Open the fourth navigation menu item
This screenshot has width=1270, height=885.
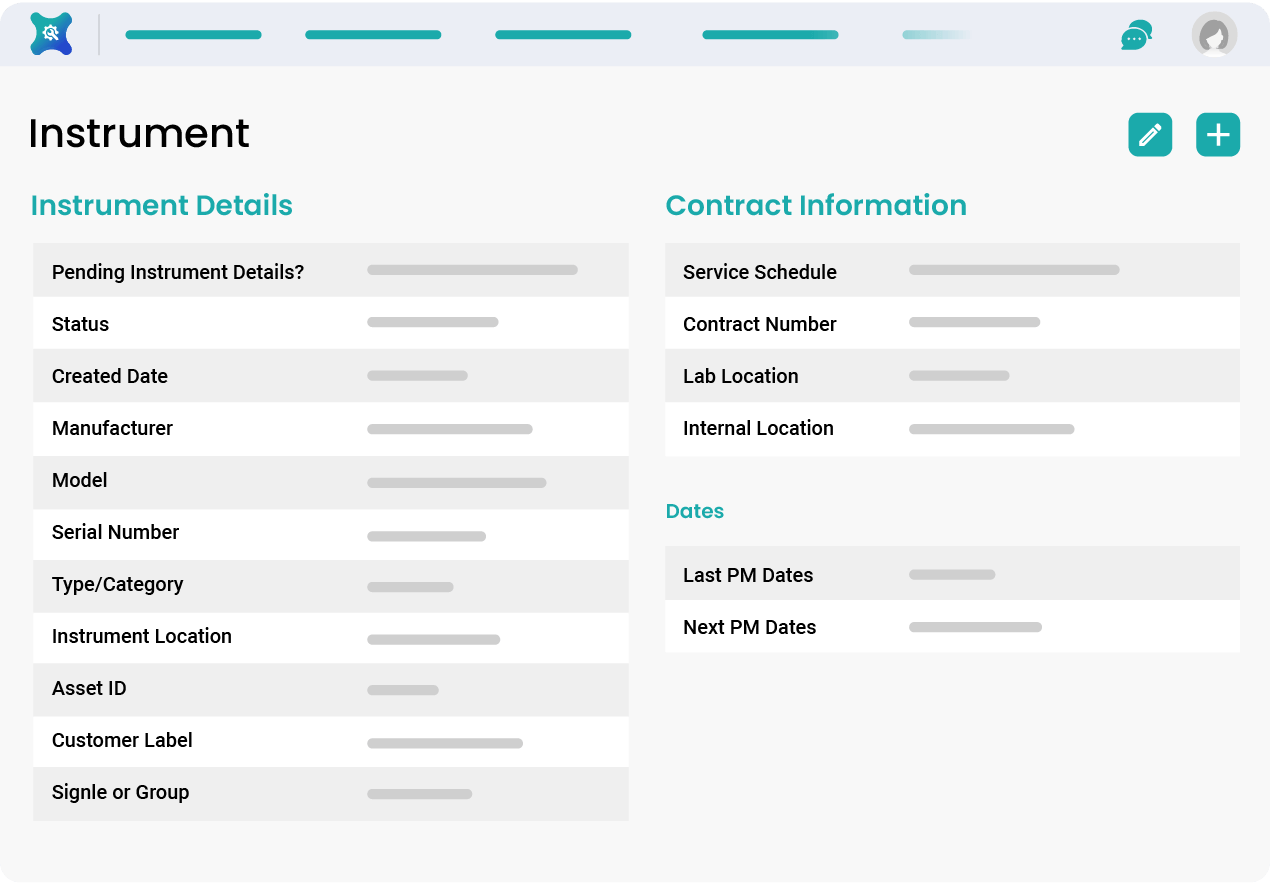point(770,35)
